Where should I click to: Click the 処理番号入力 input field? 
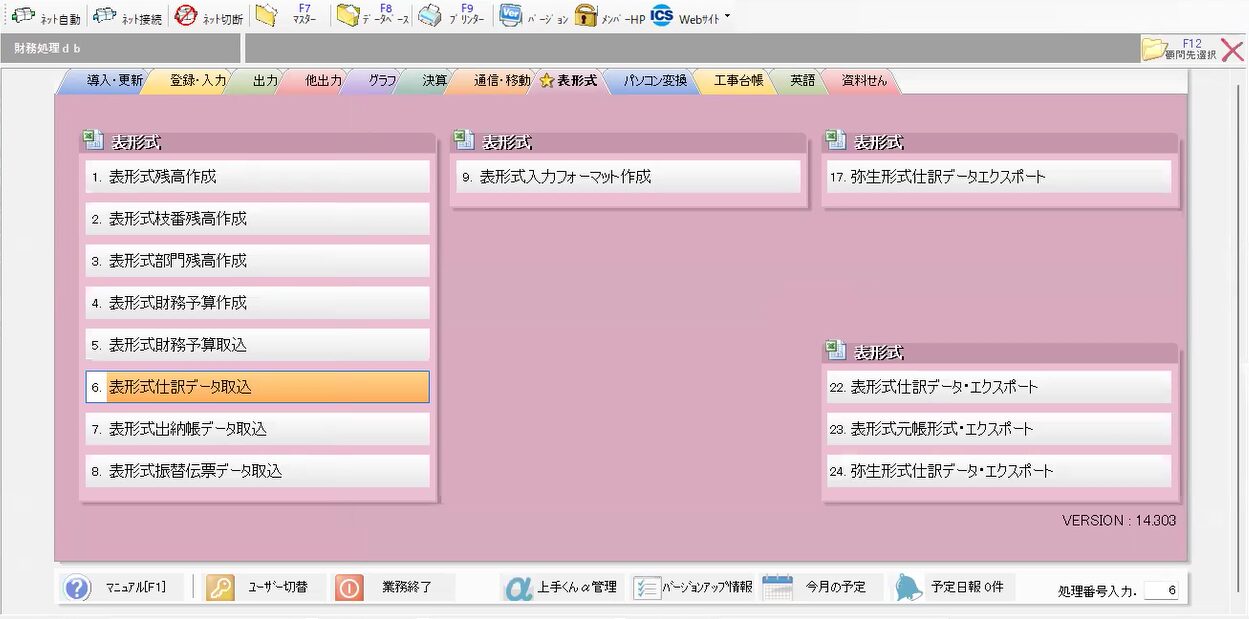[1161, 591]
